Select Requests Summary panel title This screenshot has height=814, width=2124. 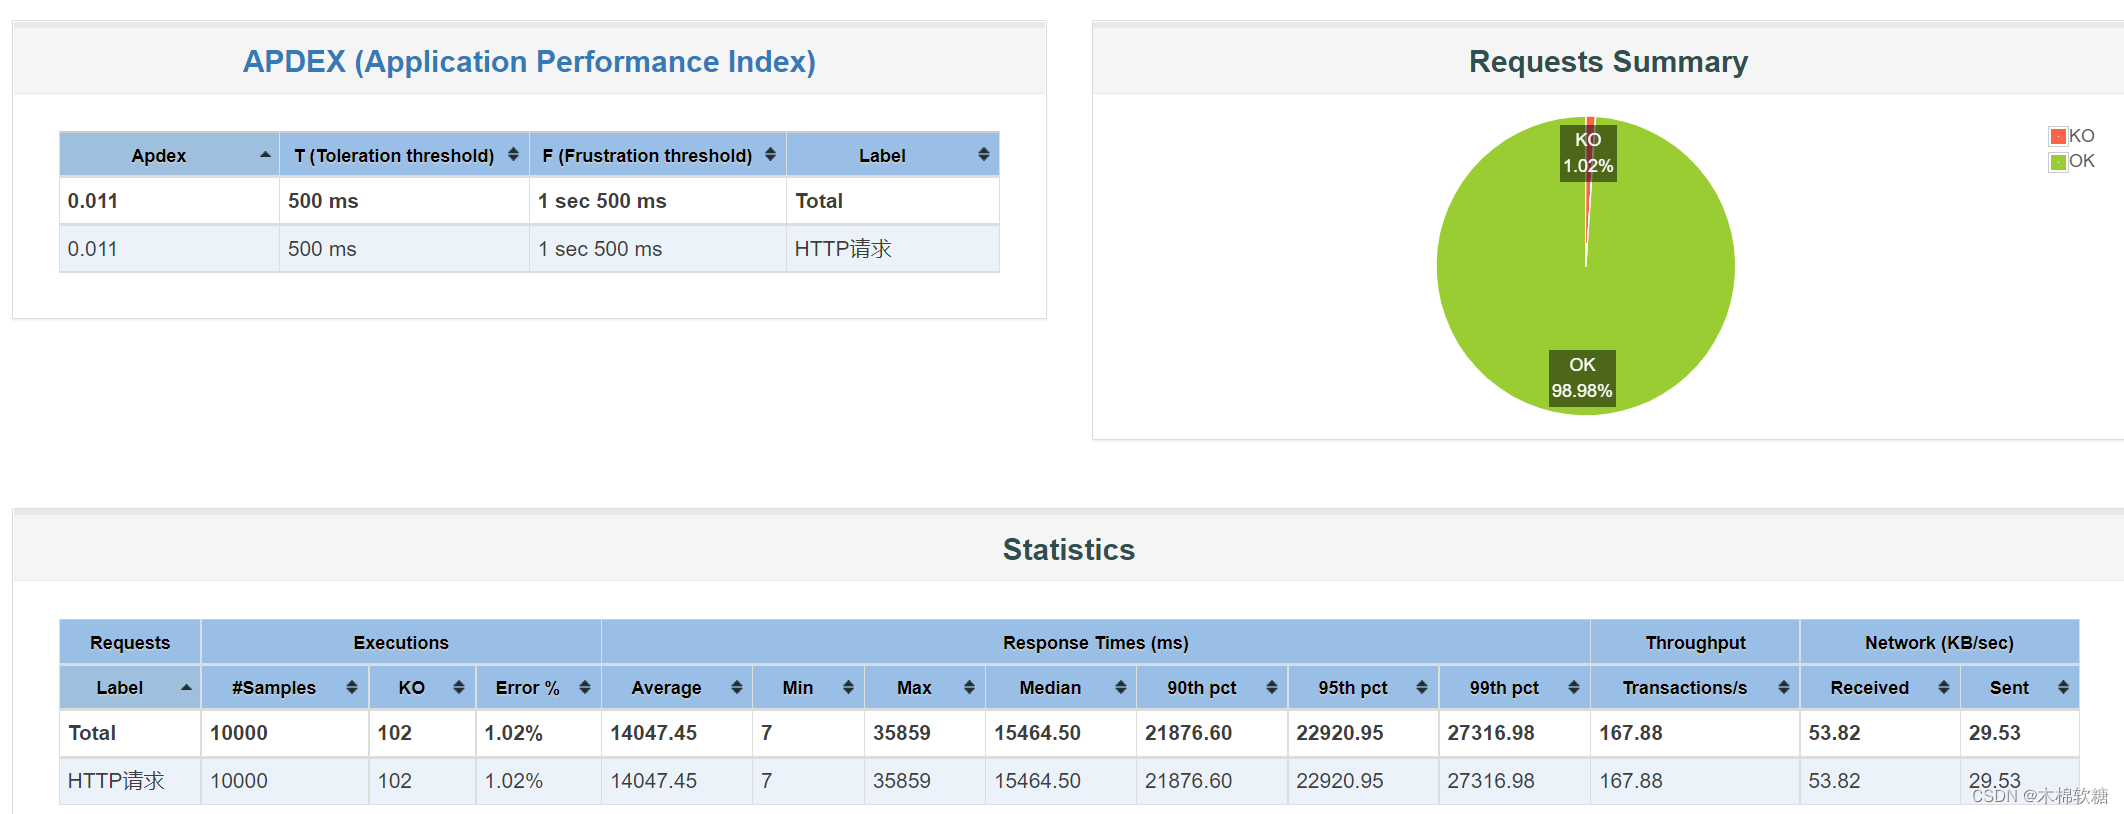[x=1608, y=61]
